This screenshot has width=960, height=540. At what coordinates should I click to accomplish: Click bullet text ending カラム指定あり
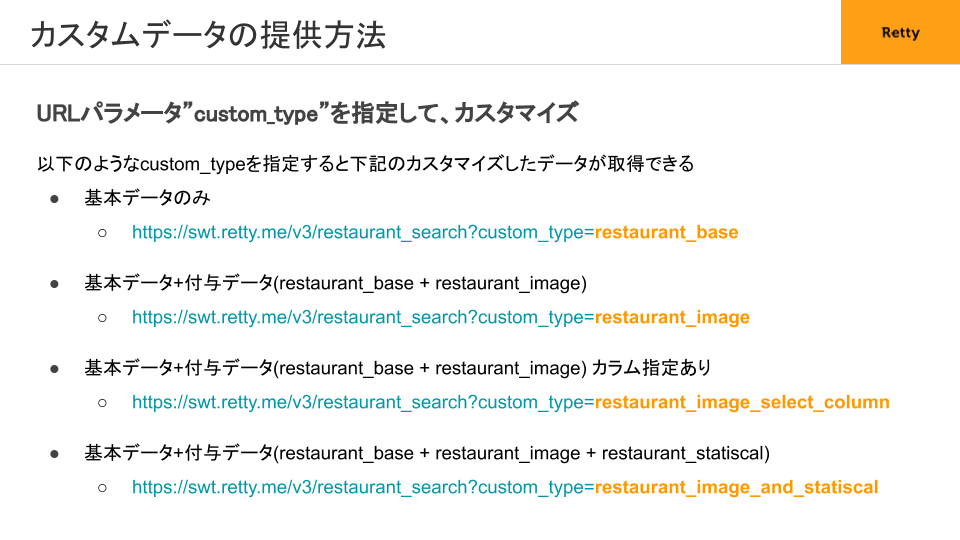pos(398,368)
